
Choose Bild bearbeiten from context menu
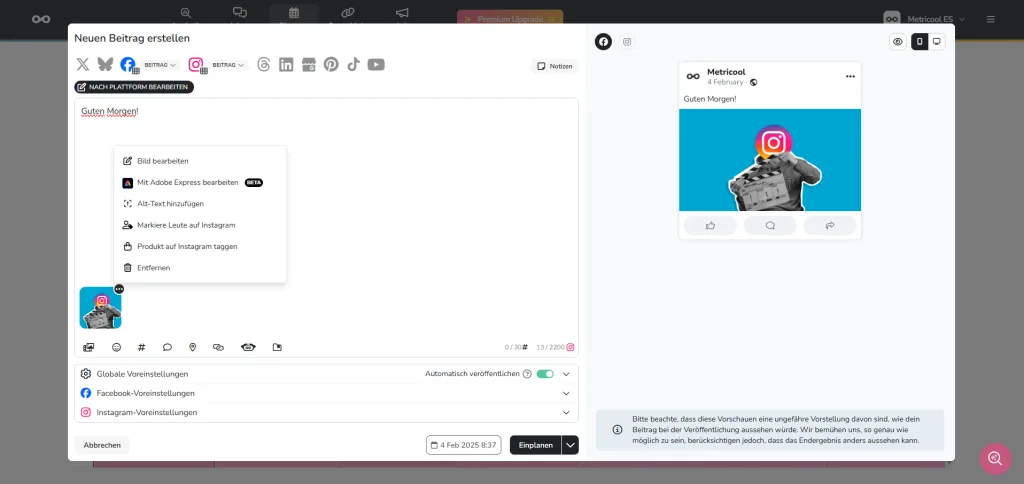(x=162, y=160)
